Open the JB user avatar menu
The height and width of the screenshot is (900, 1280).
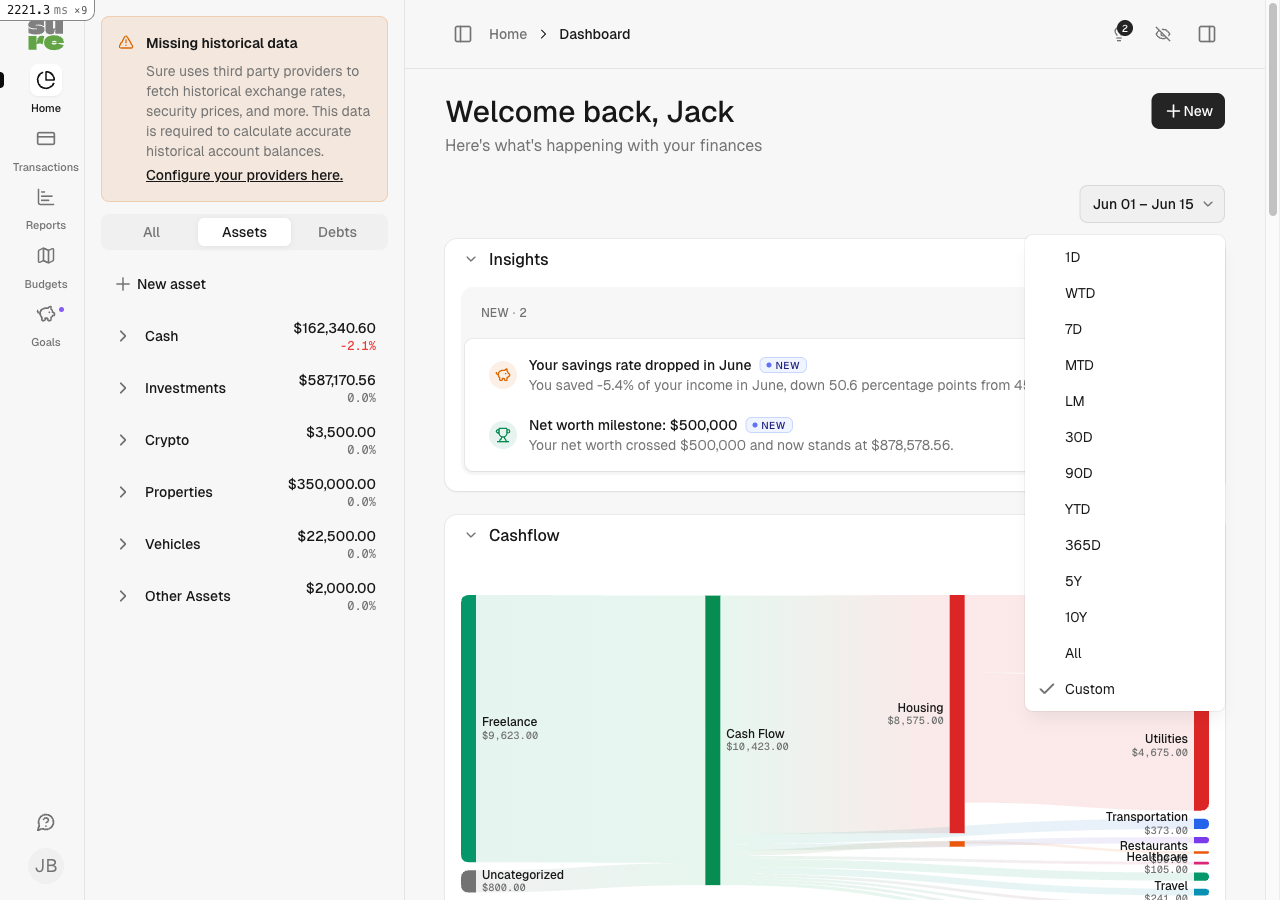point(45,866)
